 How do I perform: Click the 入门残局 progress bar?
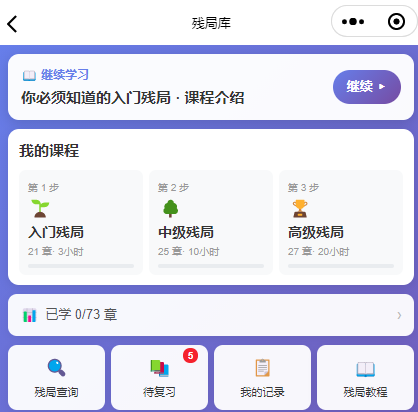pos(81,266)
